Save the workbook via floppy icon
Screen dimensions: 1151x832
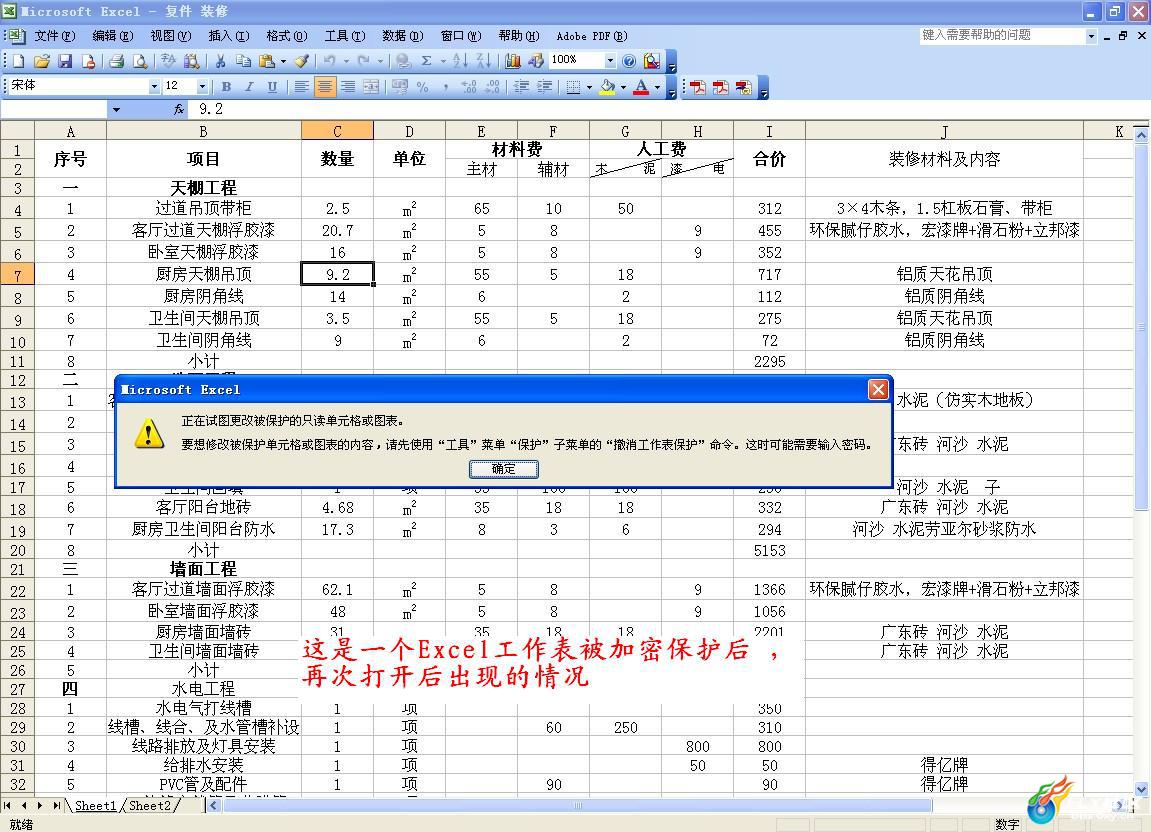point(65,61)
